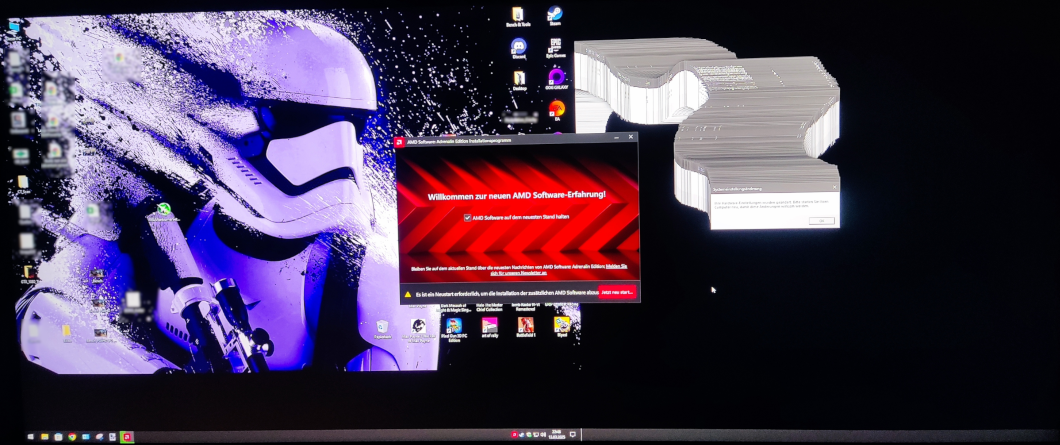Close the AMD Software installer window

[631, 137]
